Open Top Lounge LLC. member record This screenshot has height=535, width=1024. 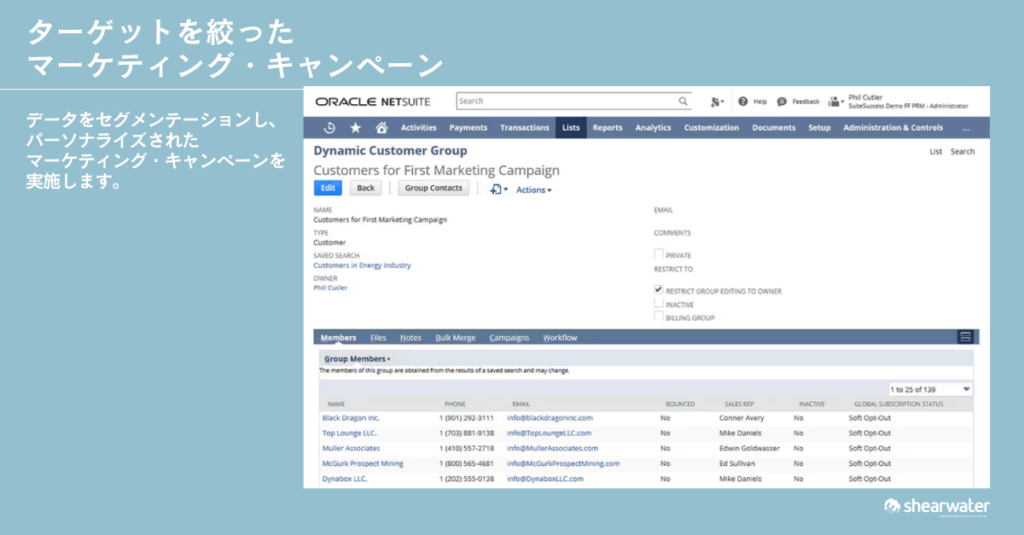click(x=349, y=433)
